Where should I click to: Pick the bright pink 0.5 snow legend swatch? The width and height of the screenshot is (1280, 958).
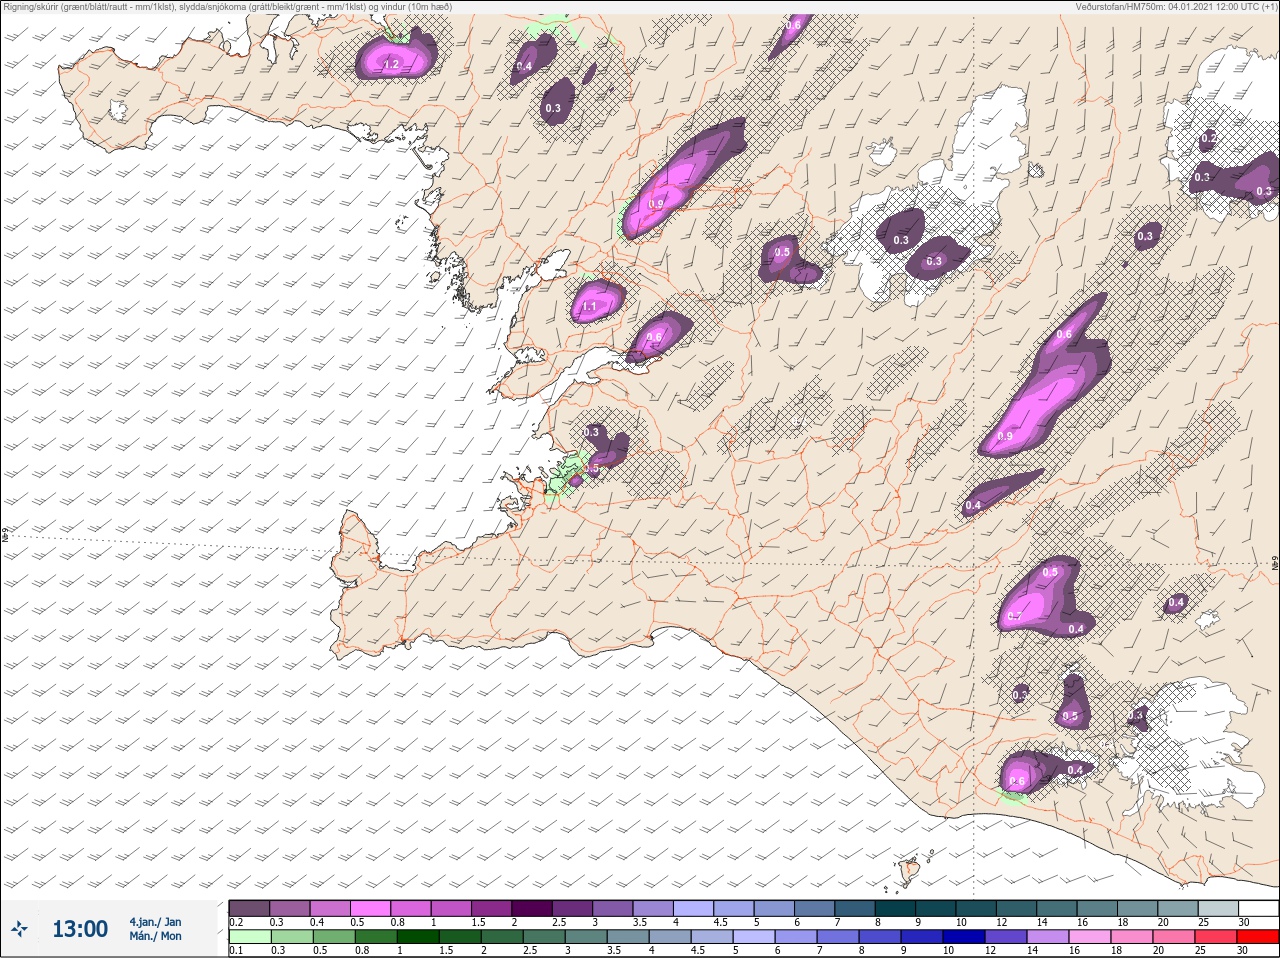point(370,908)
